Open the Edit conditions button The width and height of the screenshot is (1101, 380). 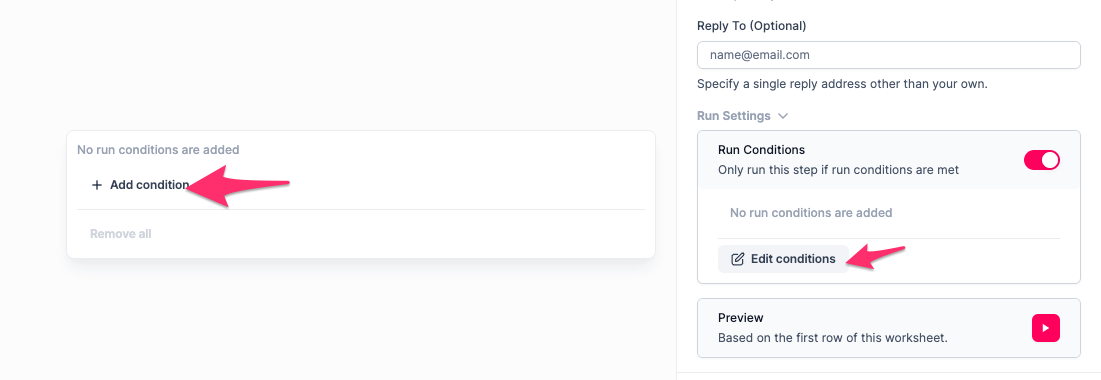point(783,259)
